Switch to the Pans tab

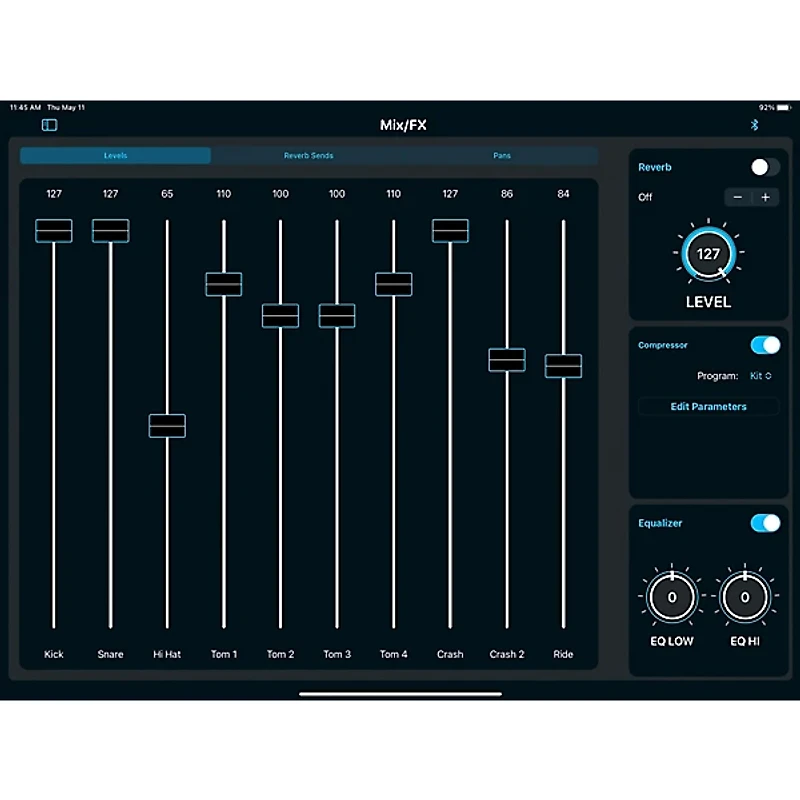[x=502, y=156]
